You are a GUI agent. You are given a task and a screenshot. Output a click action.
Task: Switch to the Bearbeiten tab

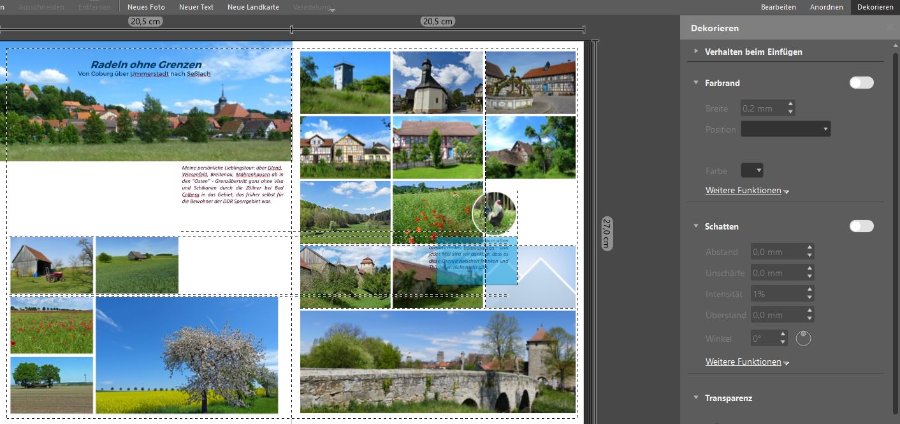(x=778, y=7)
